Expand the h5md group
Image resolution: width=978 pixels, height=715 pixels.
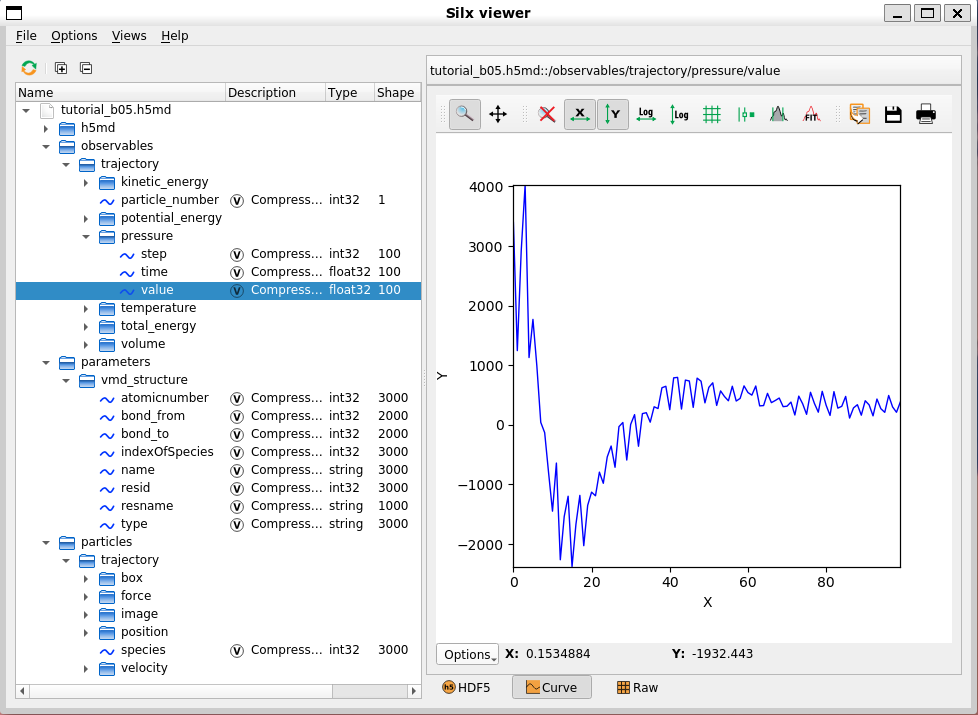click(46, 128)
